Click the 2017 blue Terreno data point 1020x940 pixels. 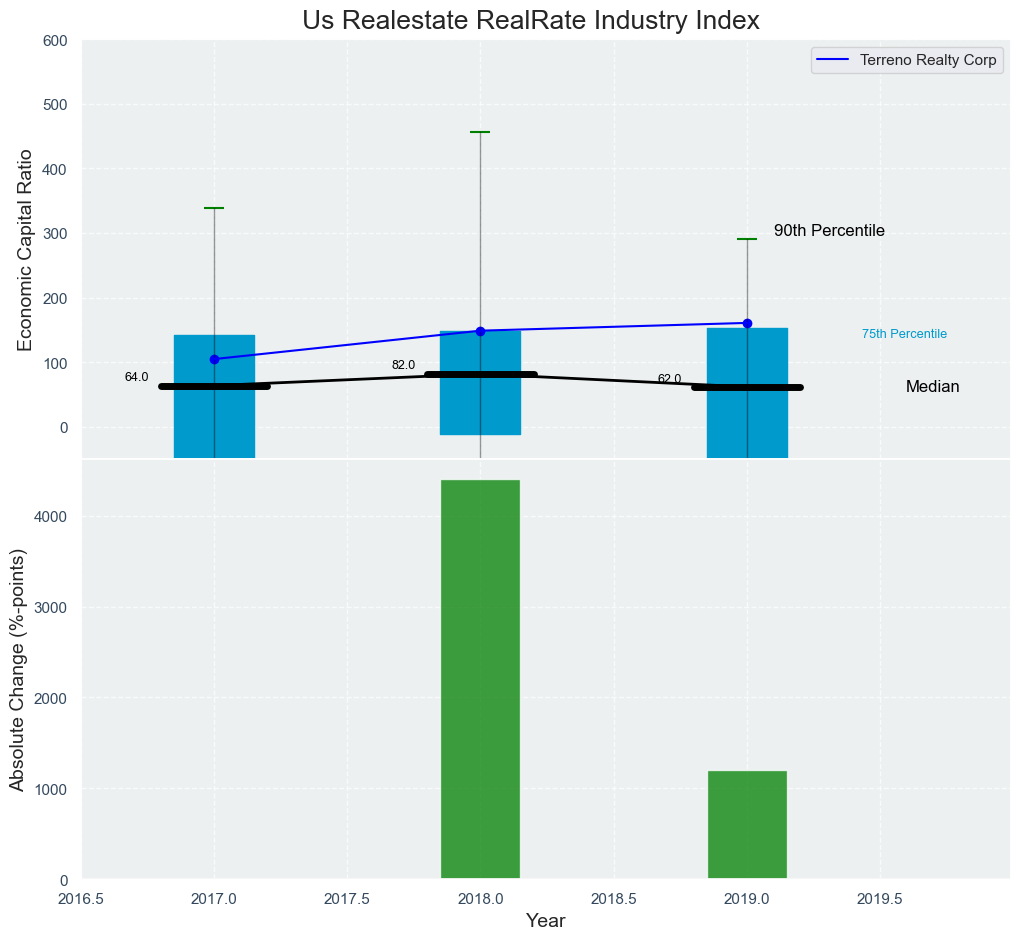[214, 359]
